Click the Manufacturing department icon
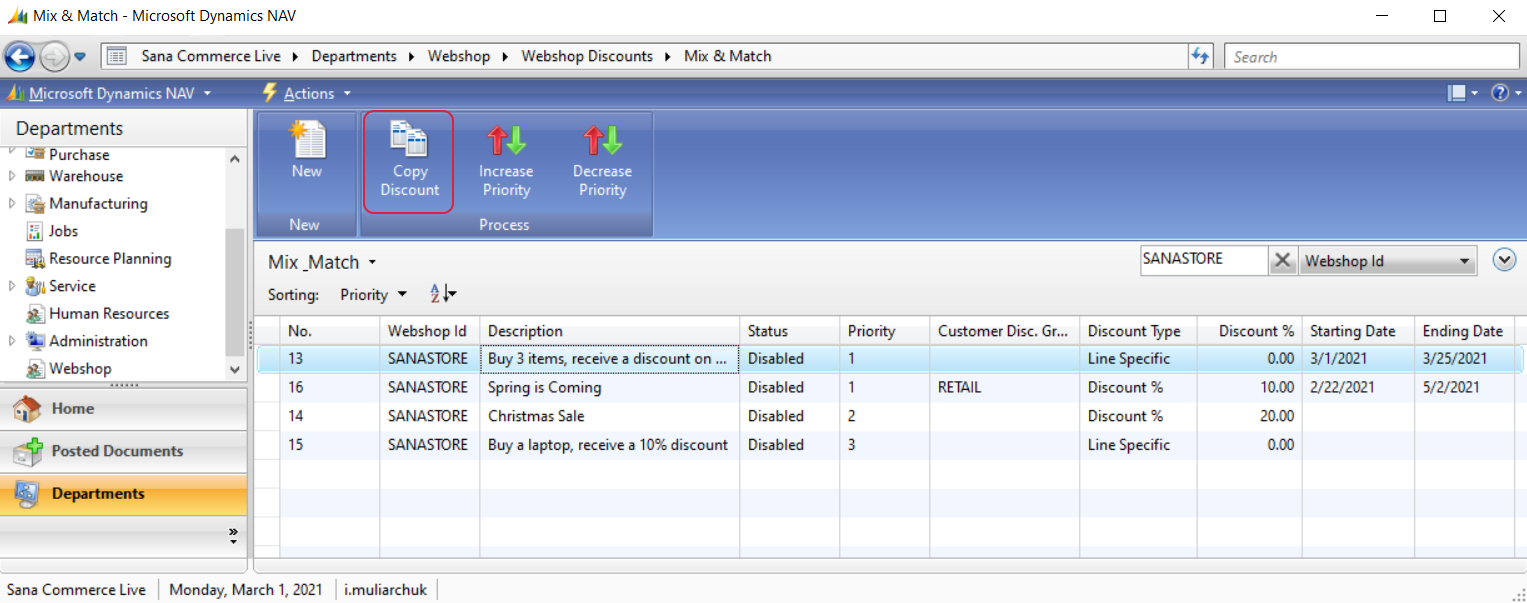Viewport: 1527px width, 603px height. [x=35, y=203]
